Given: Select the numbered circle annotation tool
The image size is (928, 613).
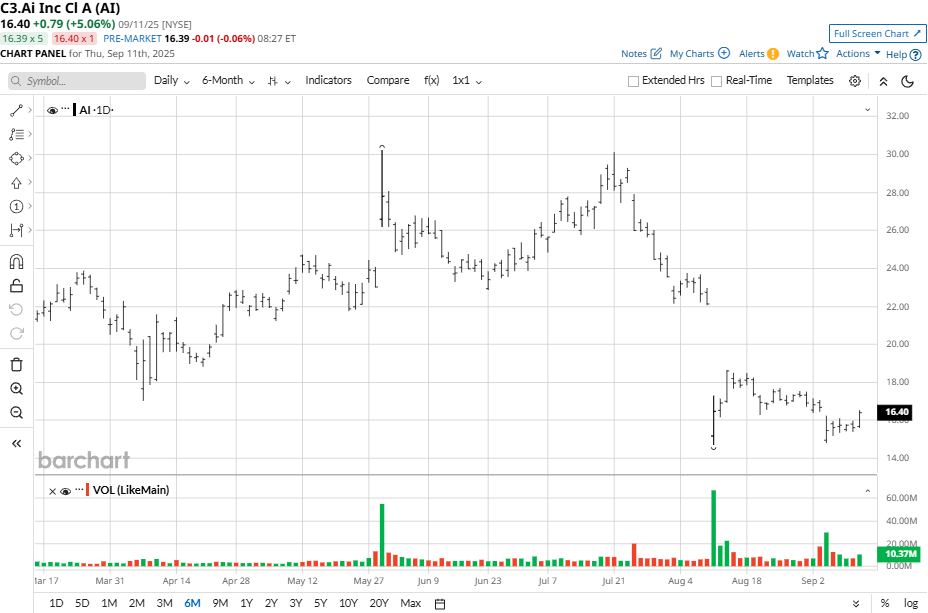Looking at the screenshot, I should [x=16, y=207].
